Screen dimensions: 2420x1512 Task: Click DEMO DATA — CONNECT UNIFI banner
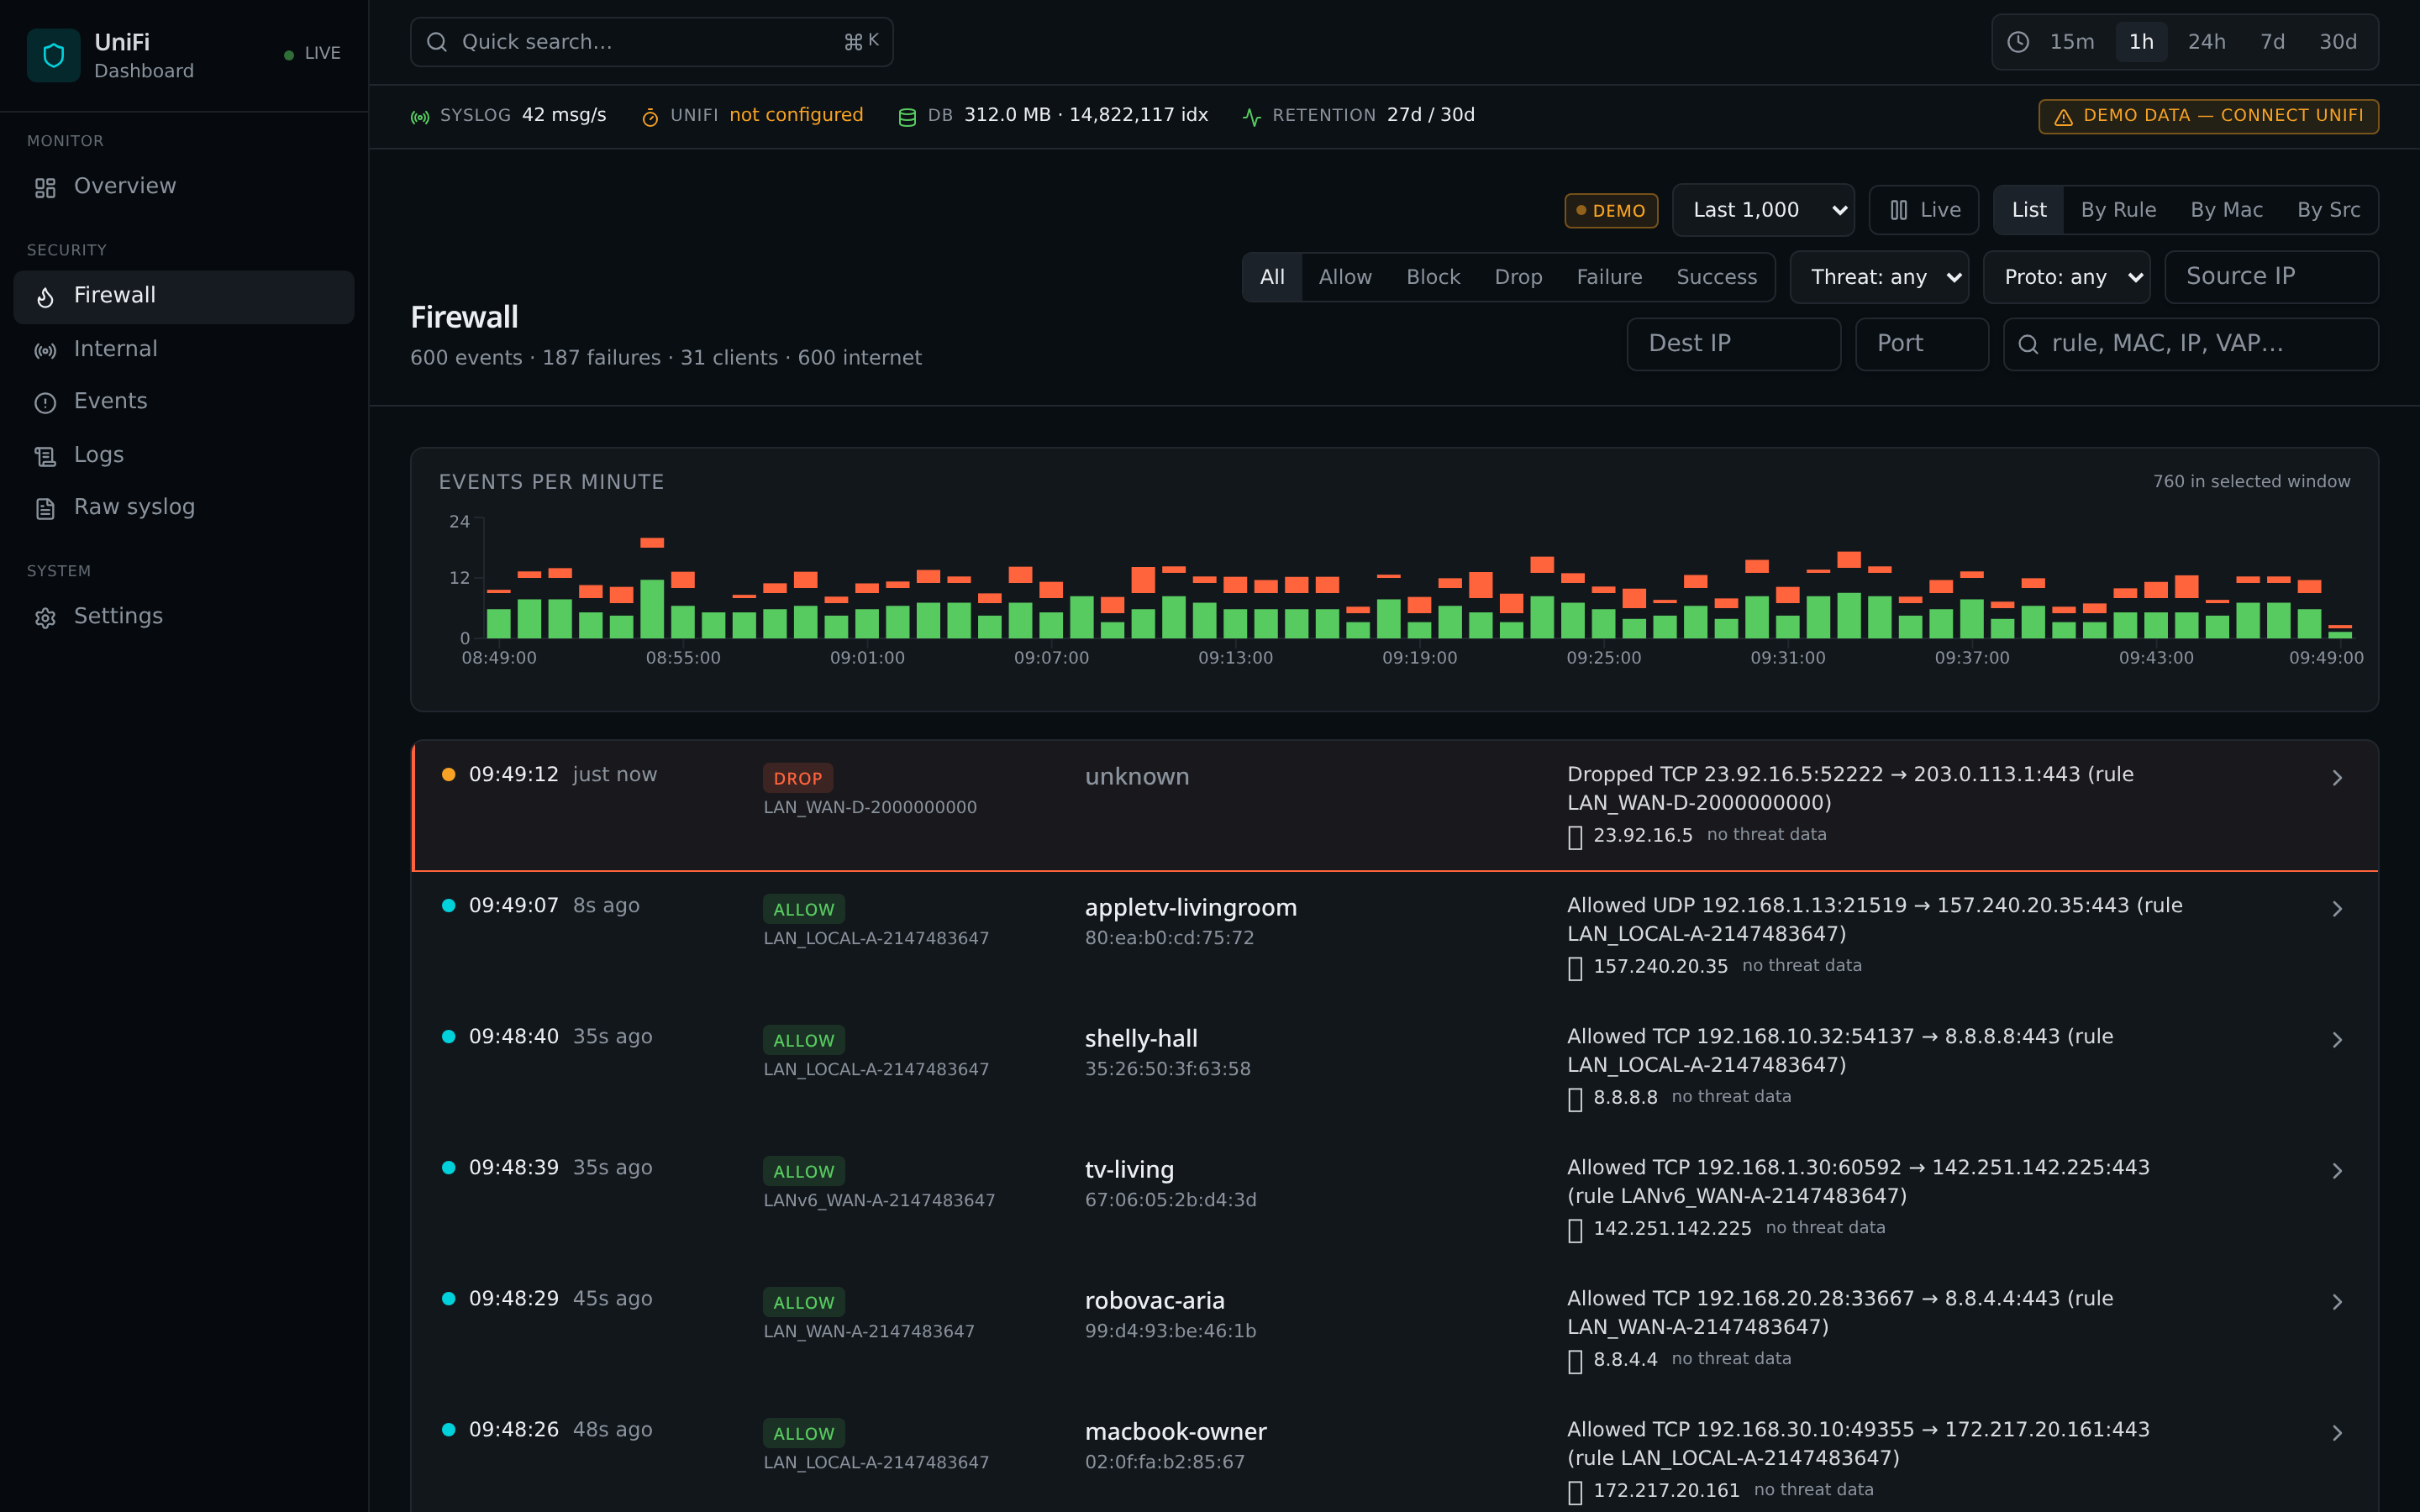(2208, 117)
